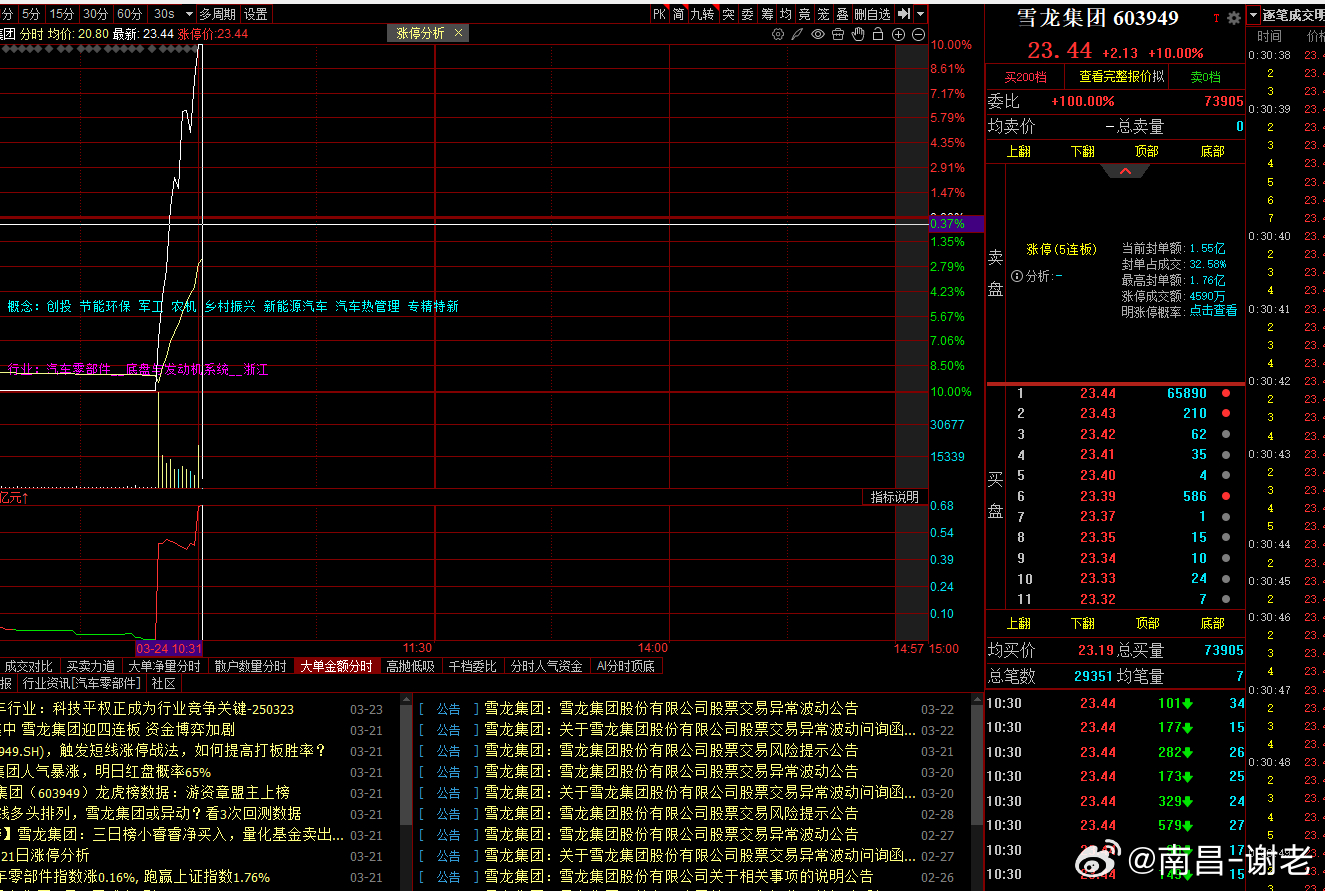
Task: Open the 指标说明 indicator description button
Action: click(x=894, y=497)
